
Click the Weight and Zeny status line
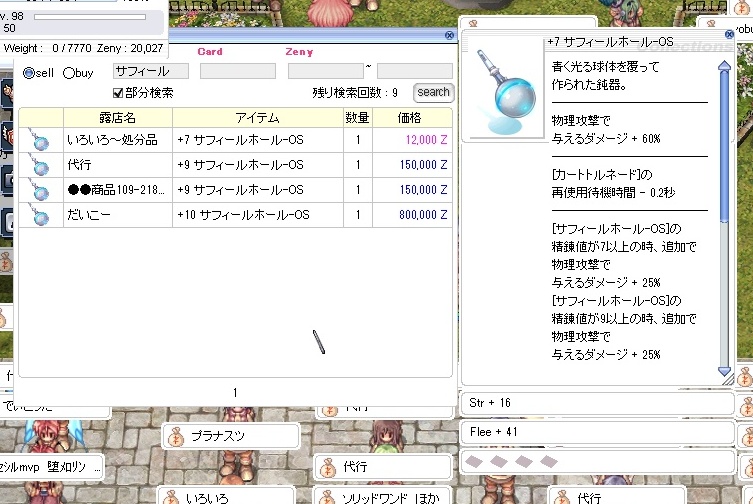[x=83, y=48]
